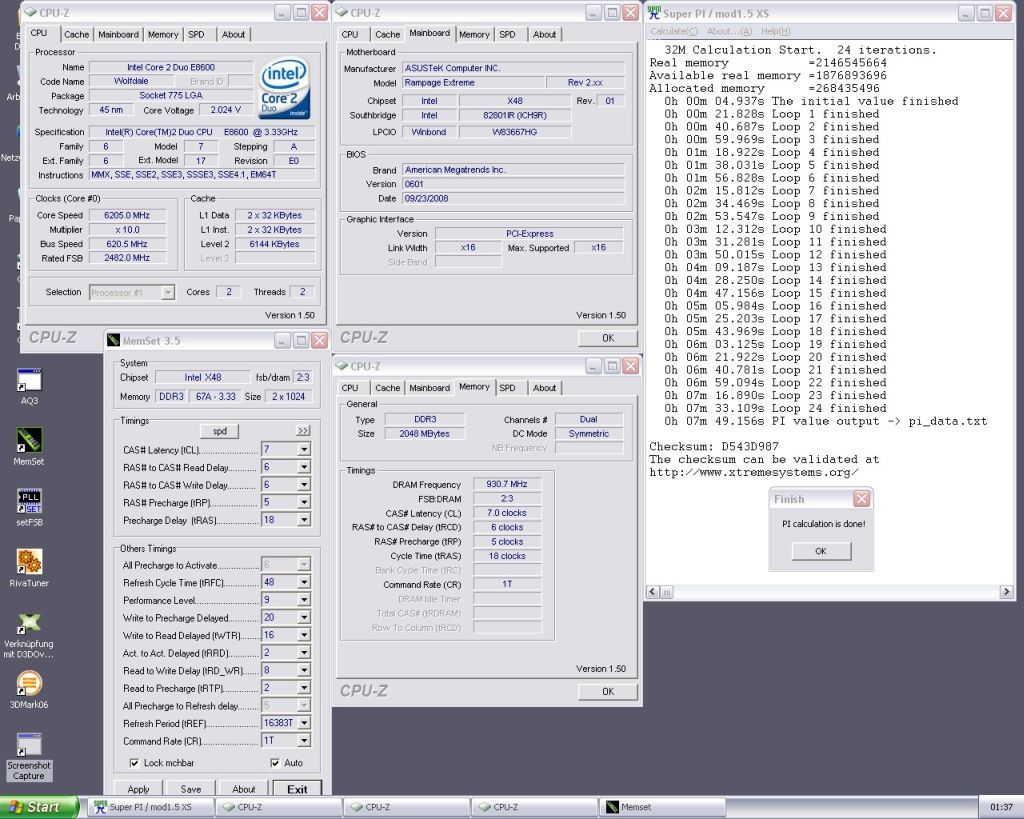Toggle the Auto checkbox in MemSet
Viewport: 1024px width, 819px height.
coord(275,763)
